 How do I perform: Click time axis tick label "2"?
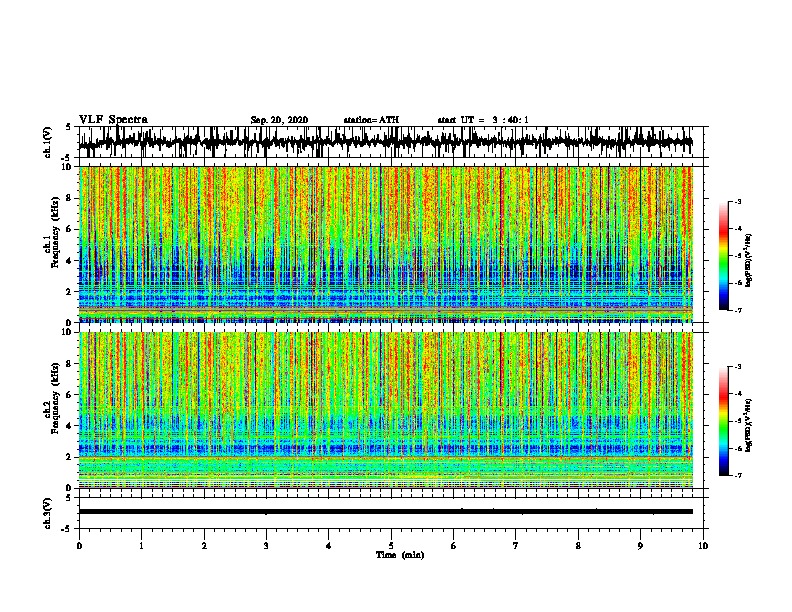pos(204,546)
